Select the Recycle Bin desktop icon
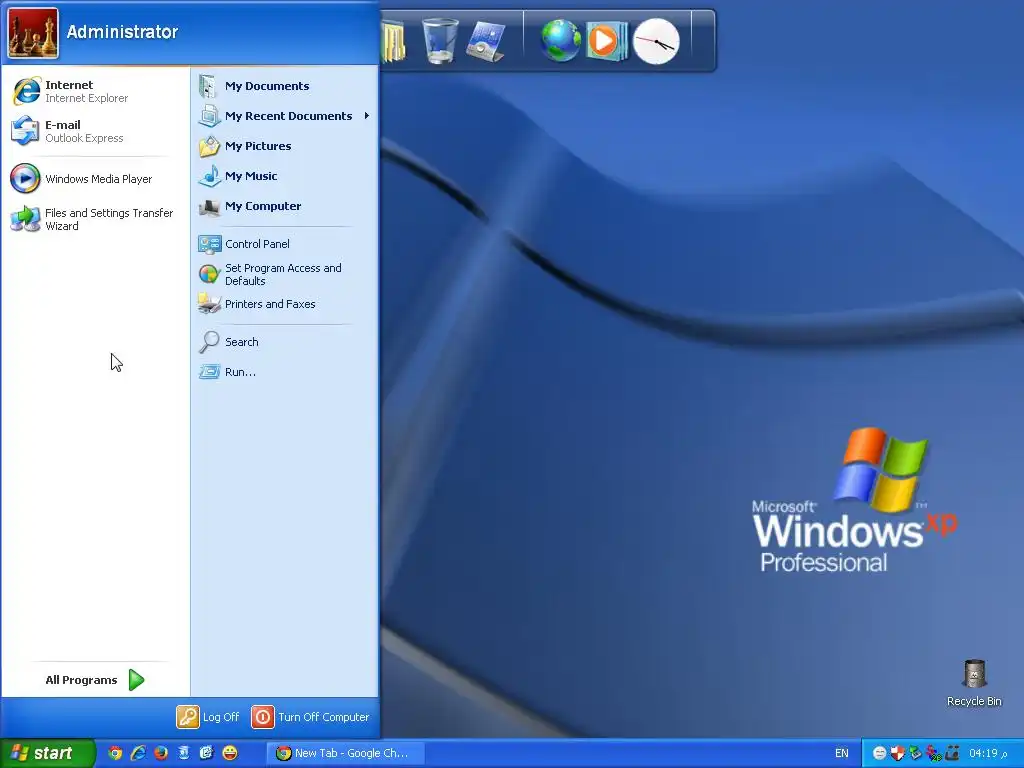 click(974, 682)
